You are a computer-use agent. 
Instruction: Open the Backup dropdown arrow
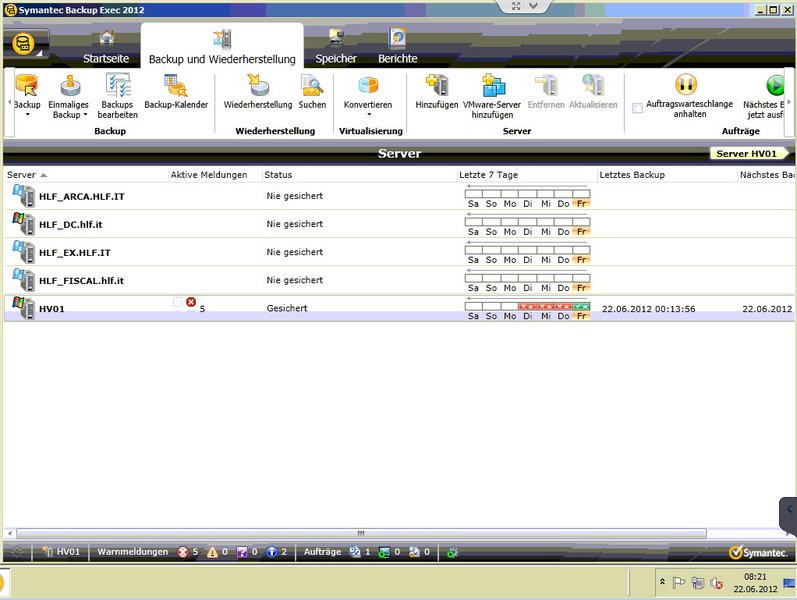click(x=27, y=114)
